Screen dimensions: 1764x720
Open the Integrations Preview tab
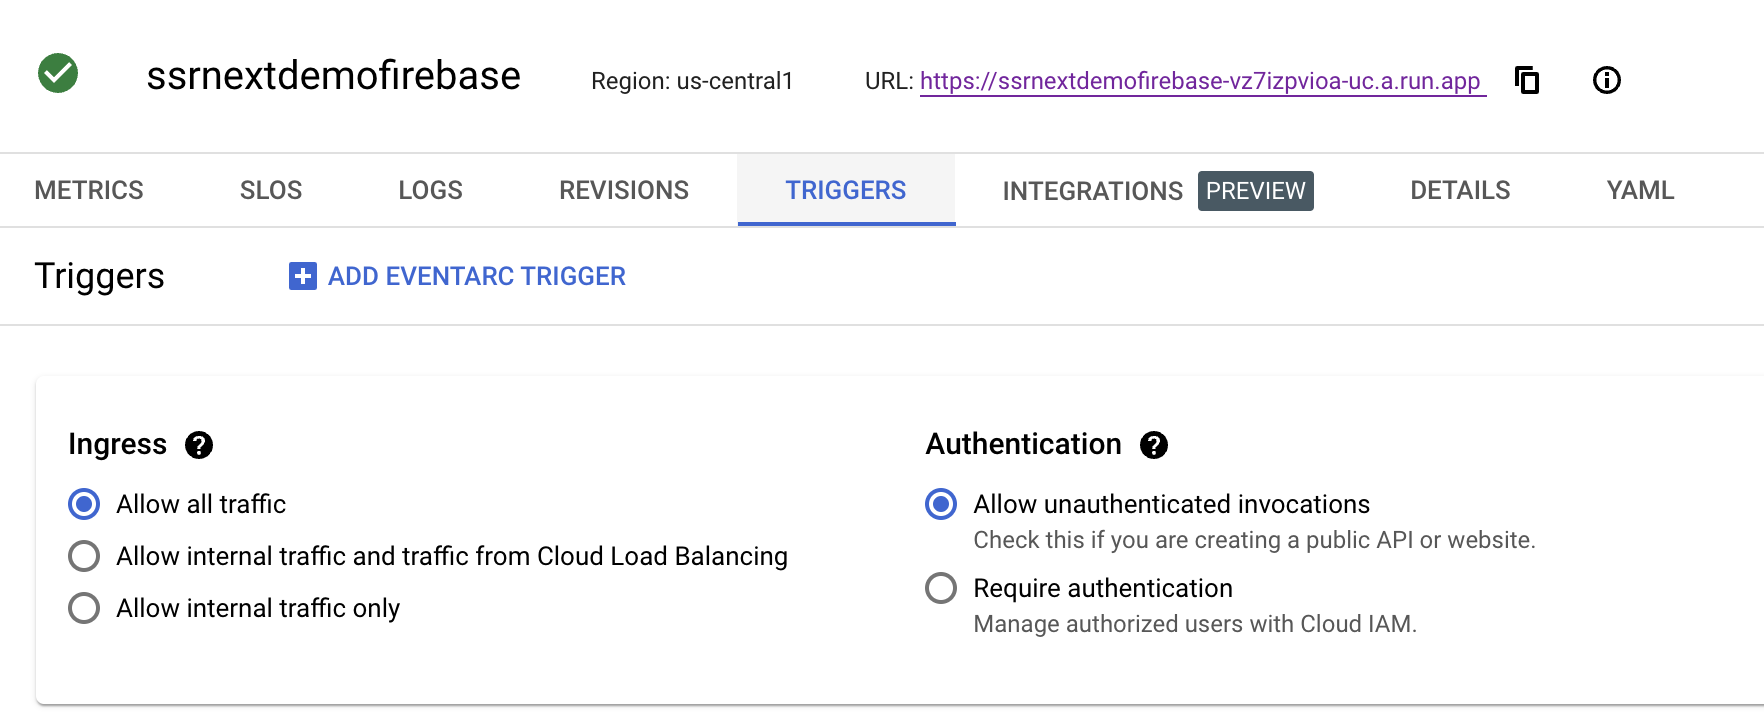(1158, 191)
